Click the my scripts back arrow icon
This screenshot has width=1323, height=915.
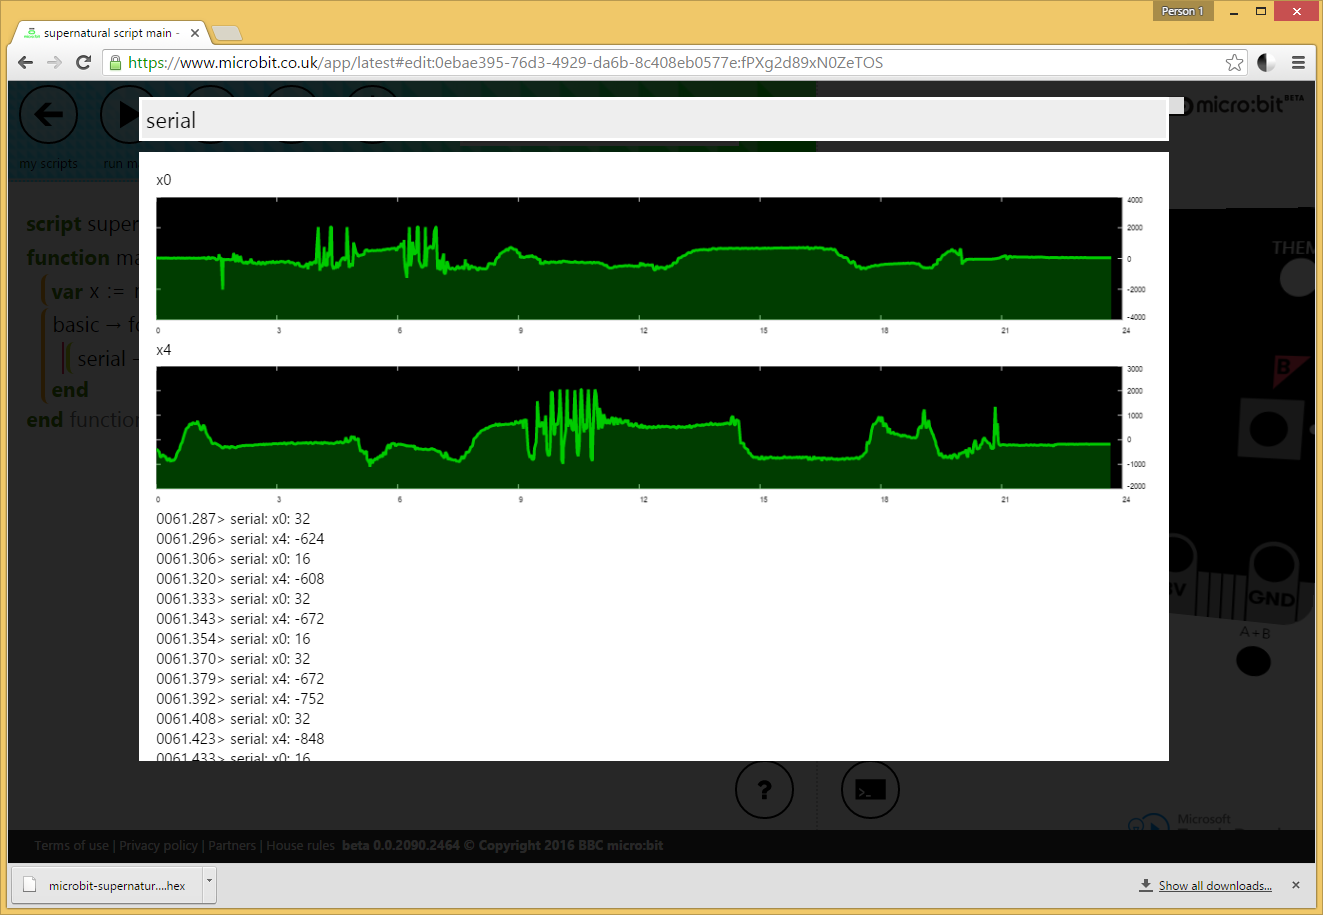coord(48,116)
